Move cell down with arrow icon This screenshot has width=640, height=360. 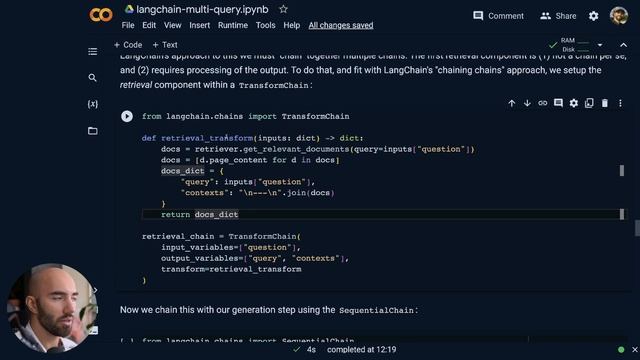pyautogui.click(x=527, y=103)
